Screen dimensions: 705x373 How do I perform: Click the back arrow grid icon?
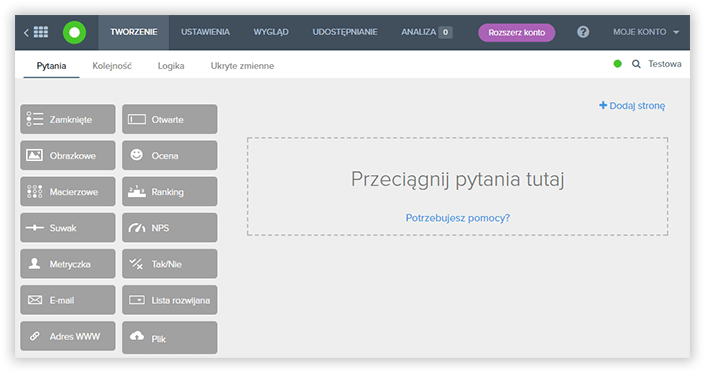click(36, 32)
